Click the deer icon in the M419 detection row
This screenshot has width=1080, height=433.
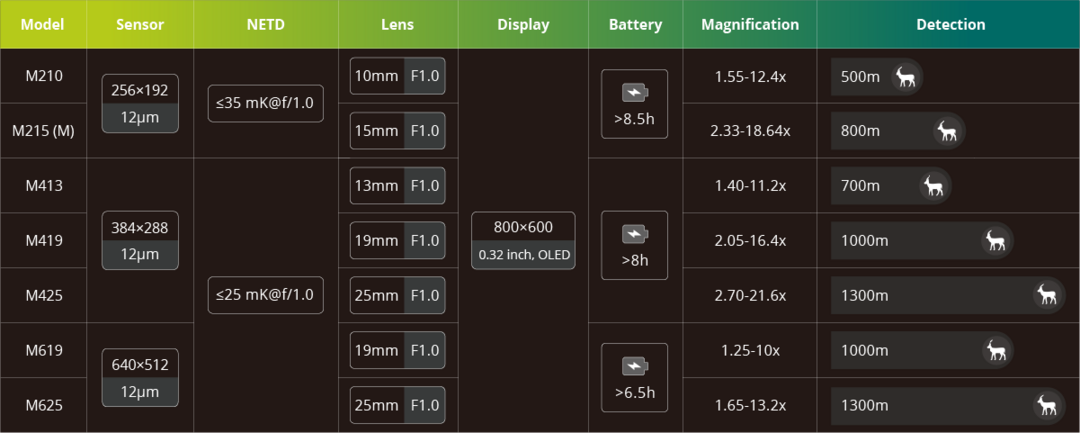pos(996,241)
